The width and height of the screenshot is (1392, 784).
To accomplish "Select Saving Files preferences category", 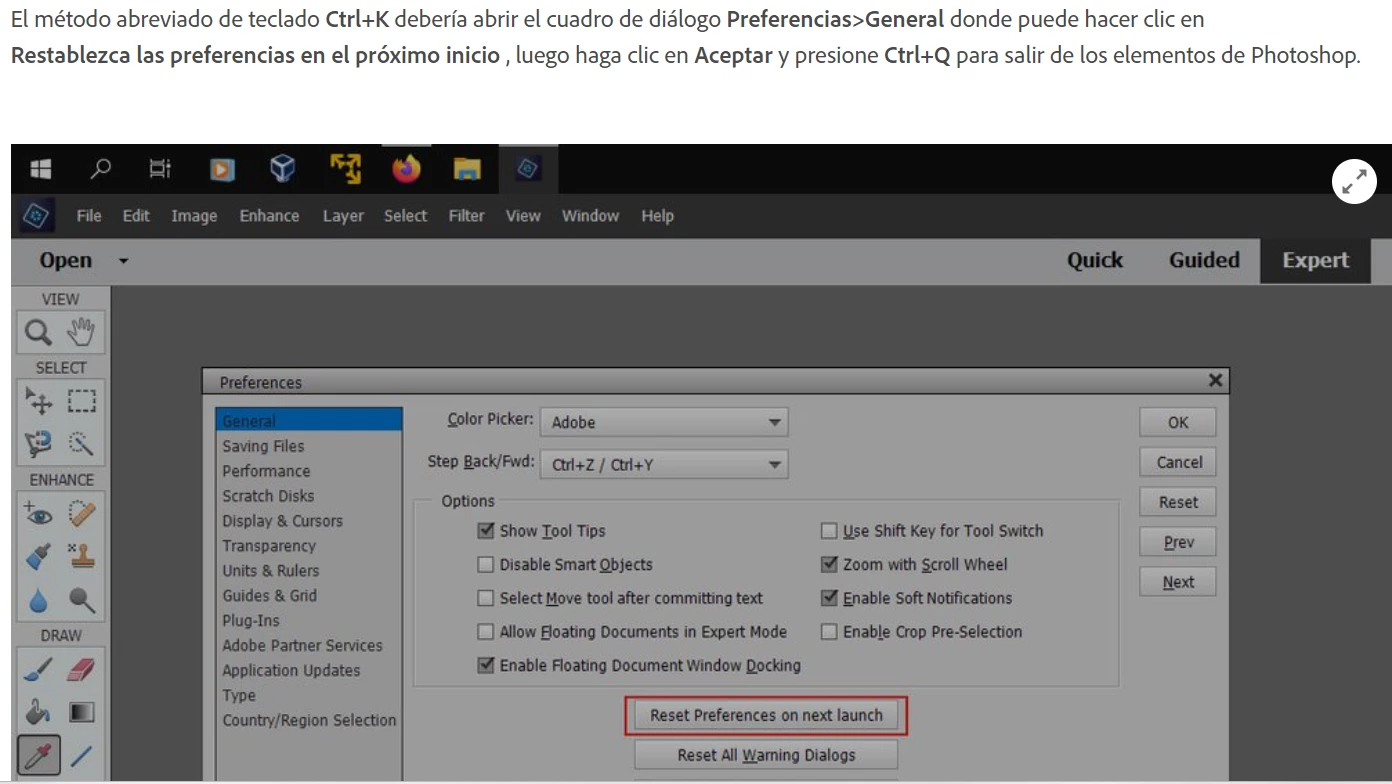I will [263, 446].
